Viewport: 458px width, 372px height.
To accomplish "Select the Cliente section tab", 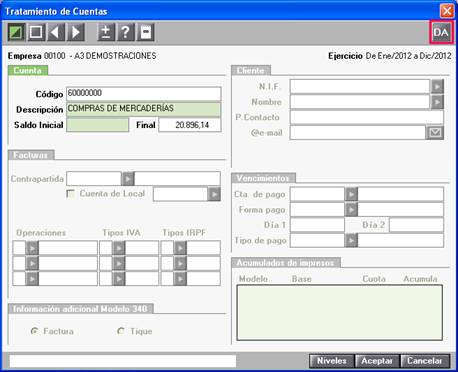I will point(251,70).
